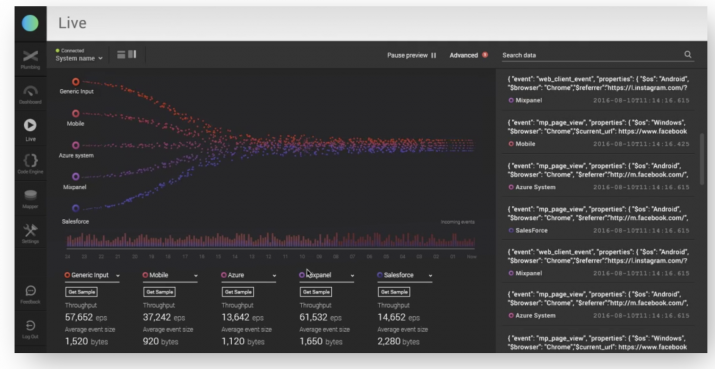Click the Mixpanel source node

pos(76,177)
